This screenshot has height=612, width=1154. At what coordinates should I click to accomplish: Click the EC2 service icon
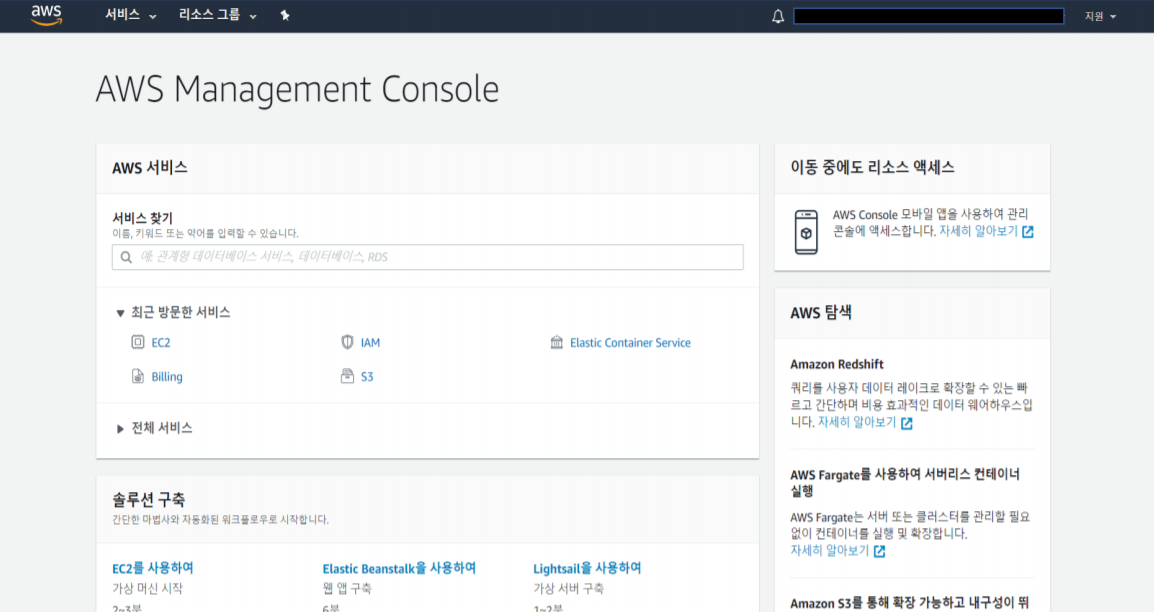138,342
